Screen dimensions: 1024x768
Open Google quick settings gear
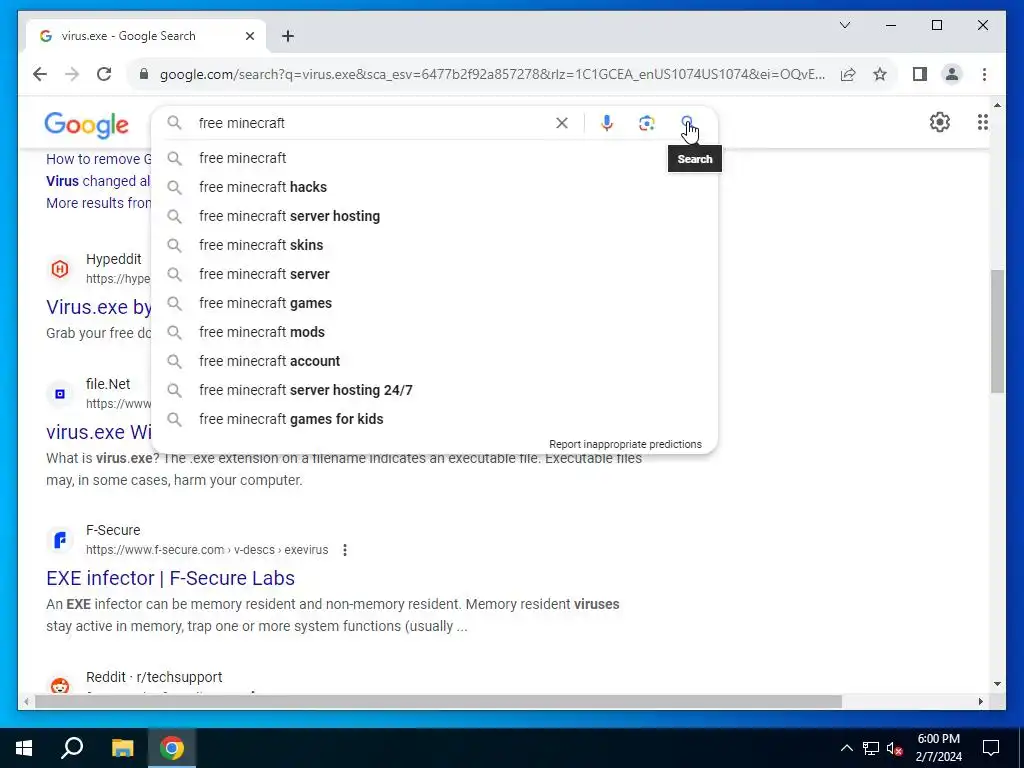940,122
